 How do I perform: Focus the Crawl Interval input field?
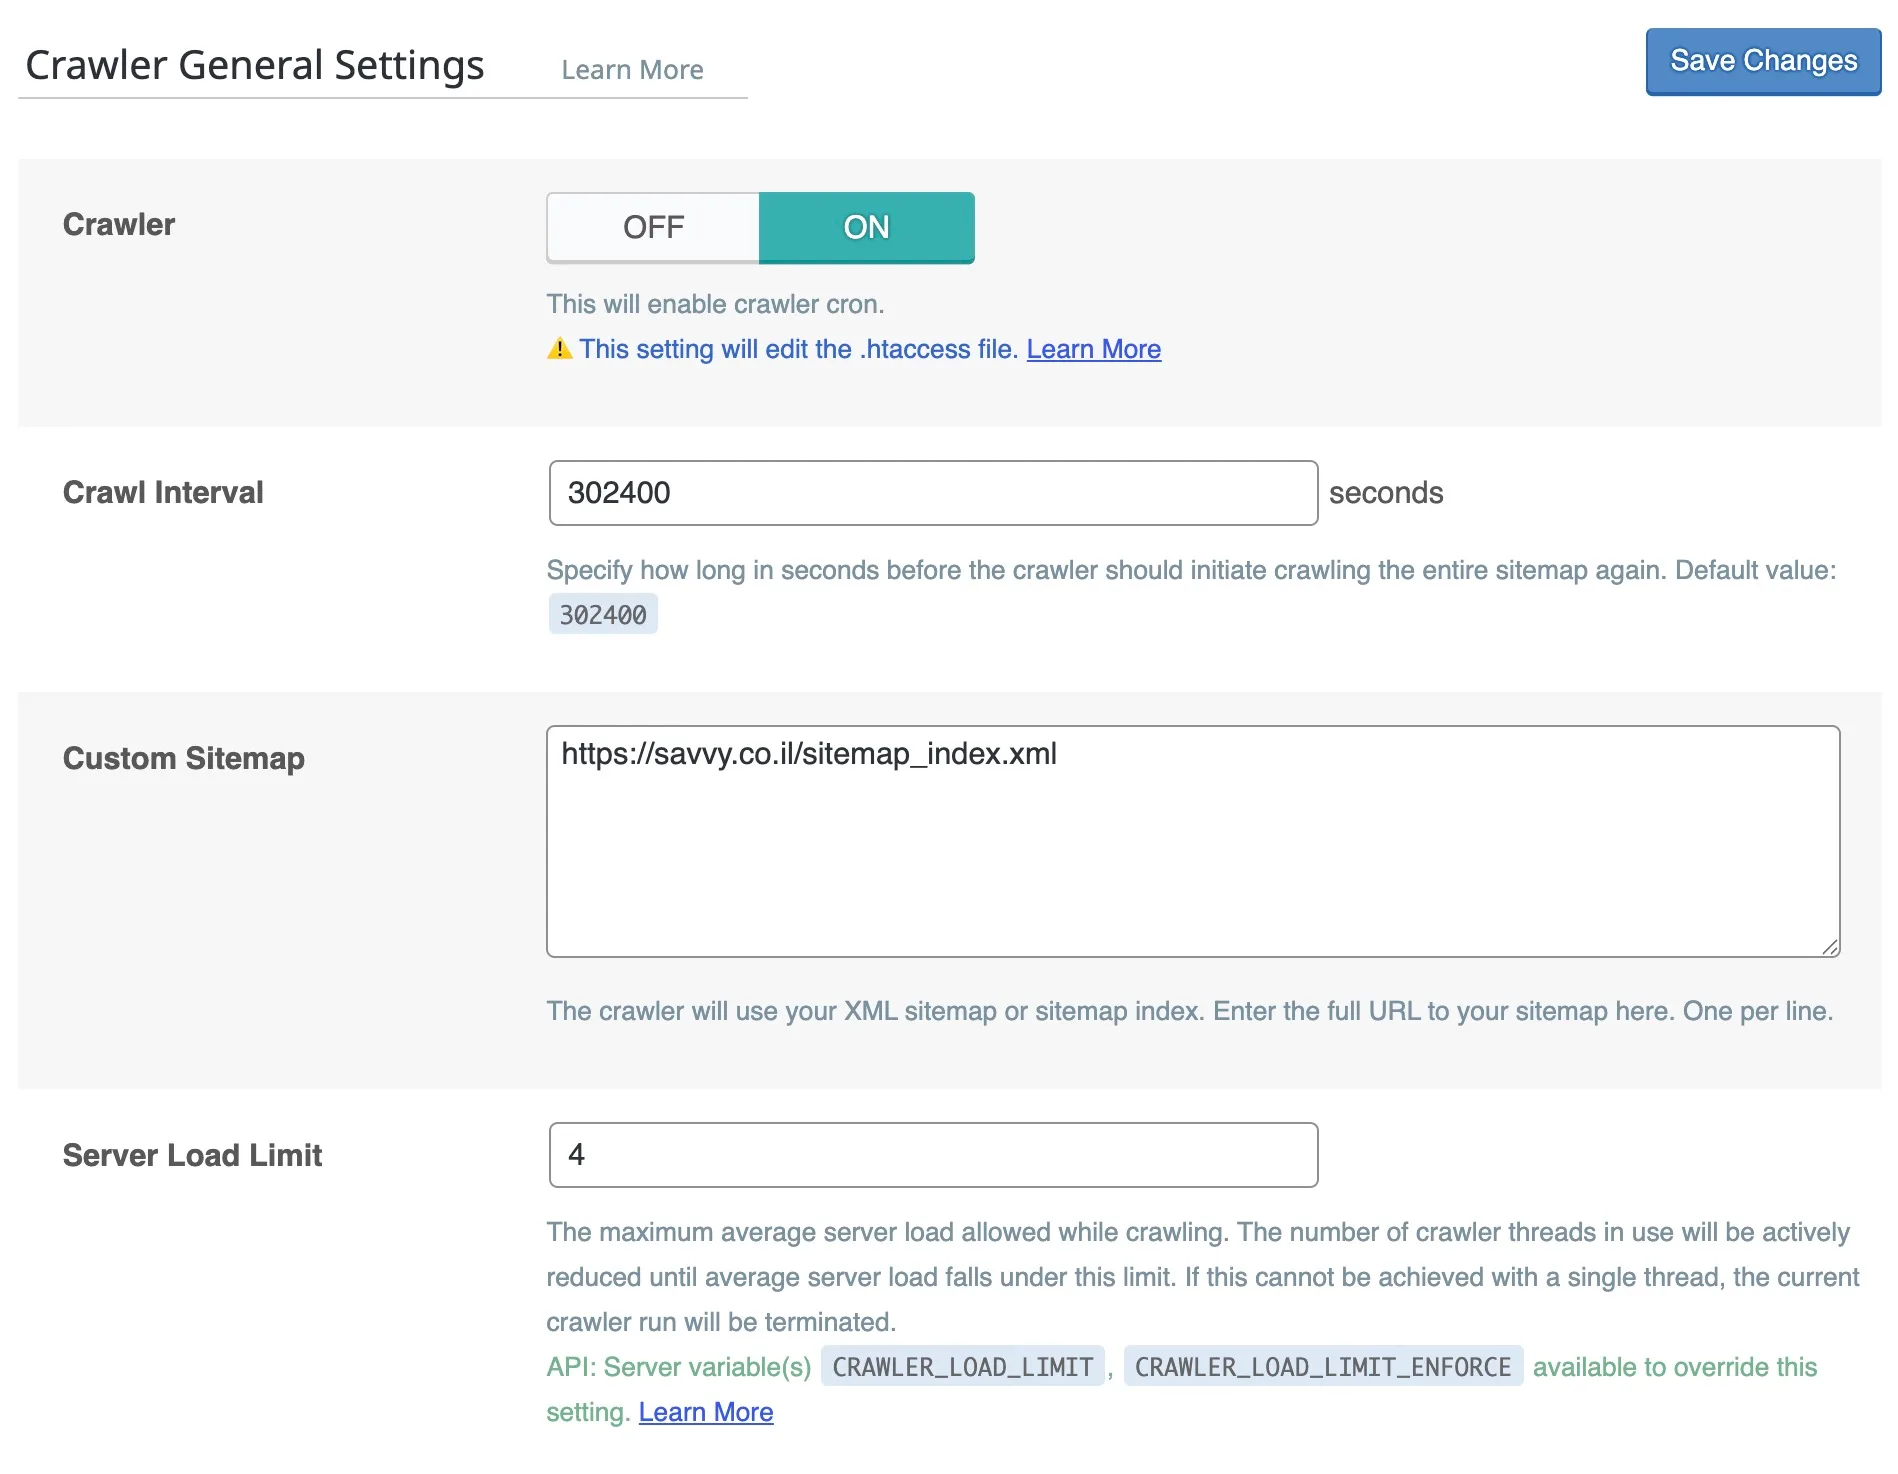pyautogui.click(x=933, y=493)
